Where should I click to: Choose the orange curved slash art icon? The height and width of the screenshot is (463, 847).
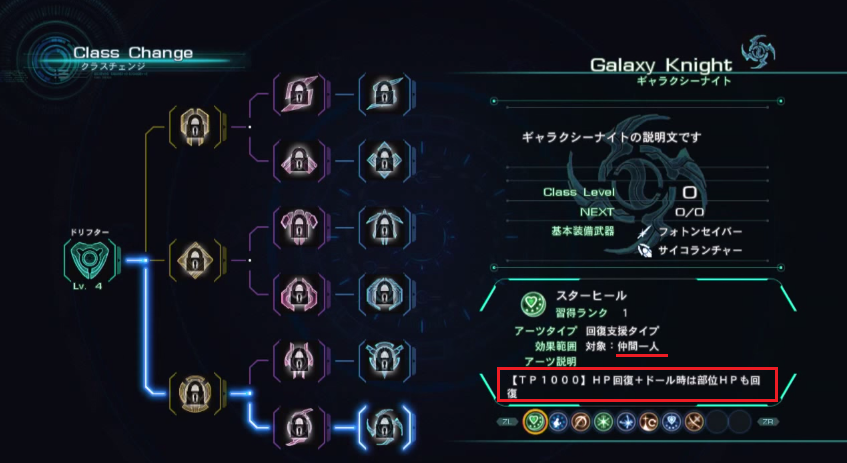[581, 421]
